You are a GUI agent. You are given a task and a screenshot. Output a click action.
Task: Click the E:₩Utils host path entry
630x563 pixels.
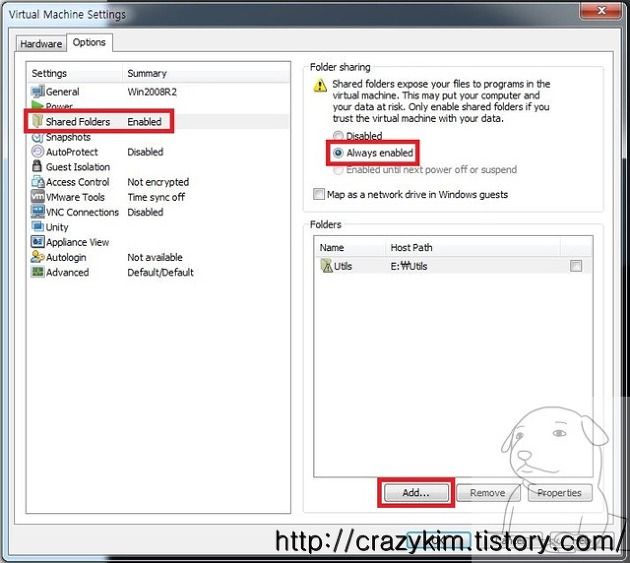(x=409, y=266)
